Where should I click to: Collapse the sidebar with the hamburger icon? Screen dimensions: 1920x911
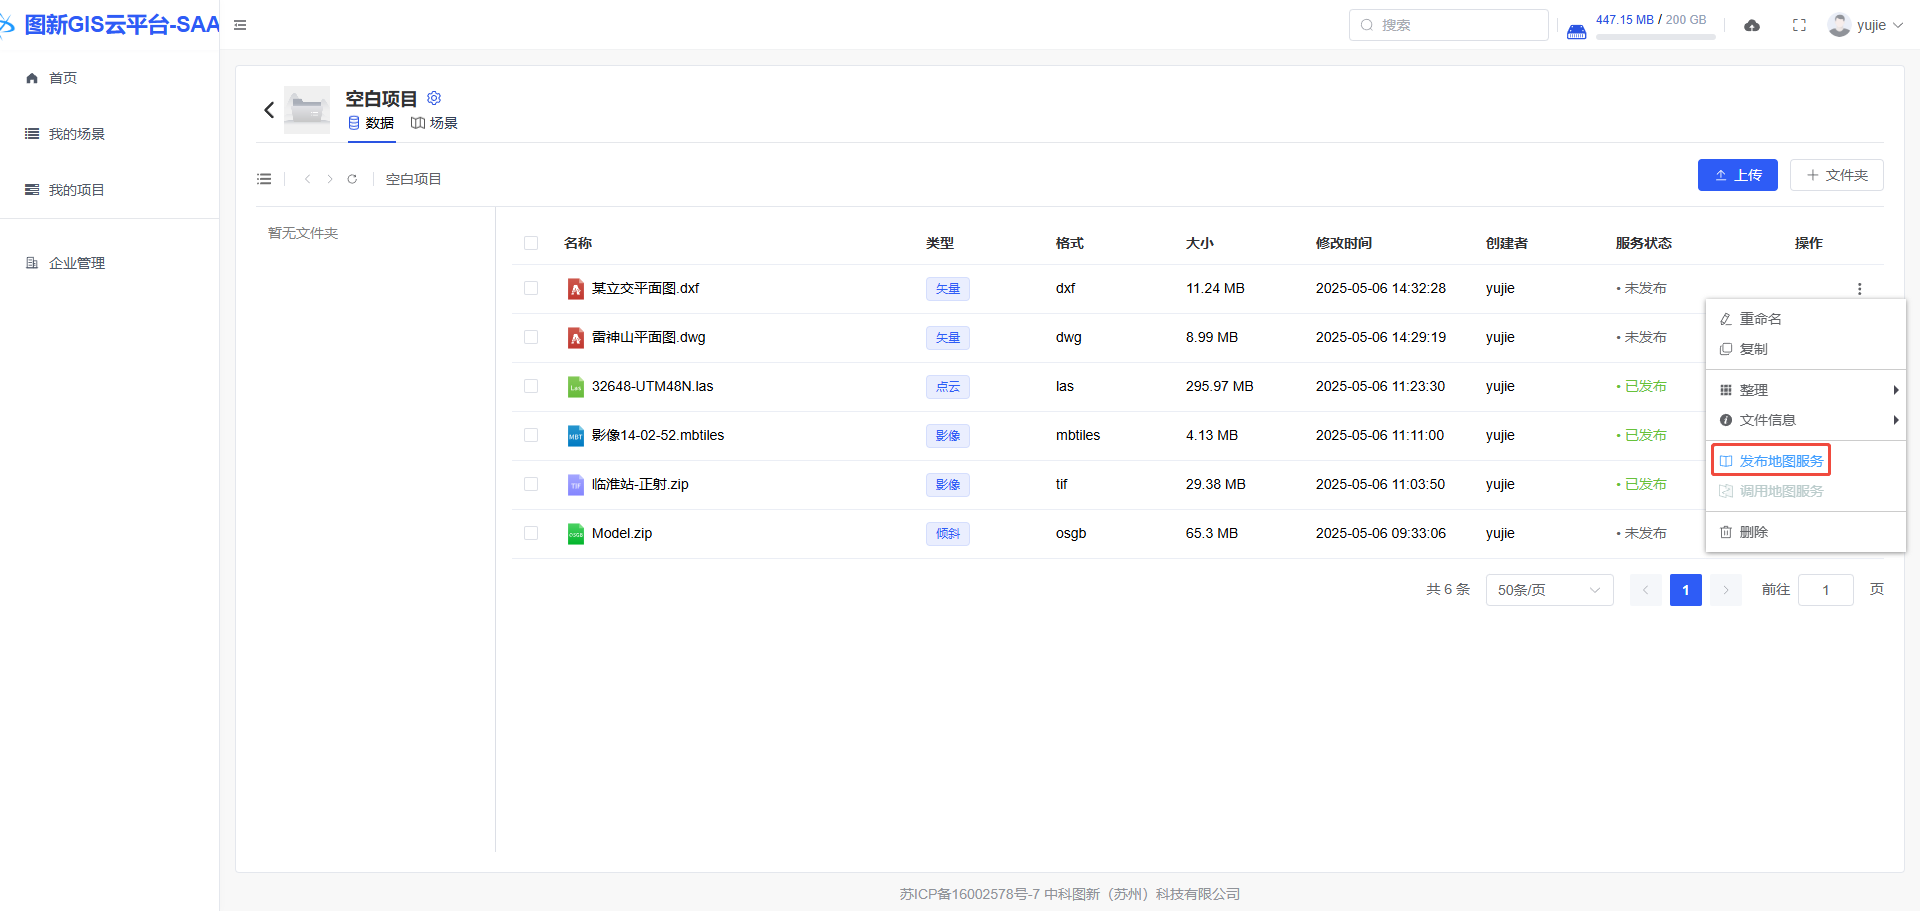pyautogui.click(x=240, y=25)
